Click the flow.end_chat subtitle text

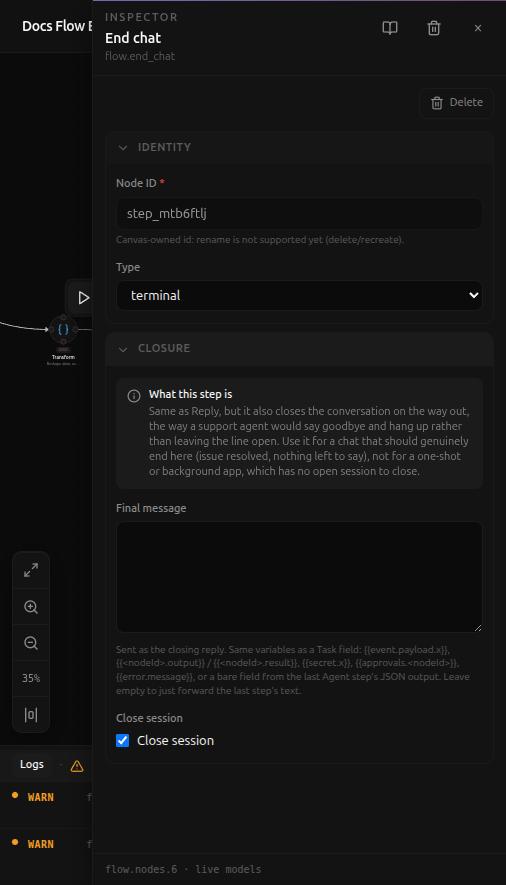[140, 56]
